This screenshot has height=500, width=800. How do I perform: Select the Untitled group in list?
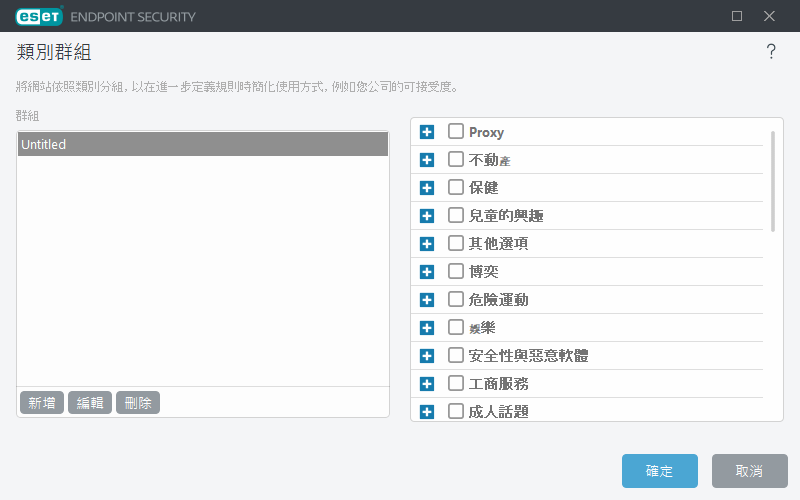[202, 144]
